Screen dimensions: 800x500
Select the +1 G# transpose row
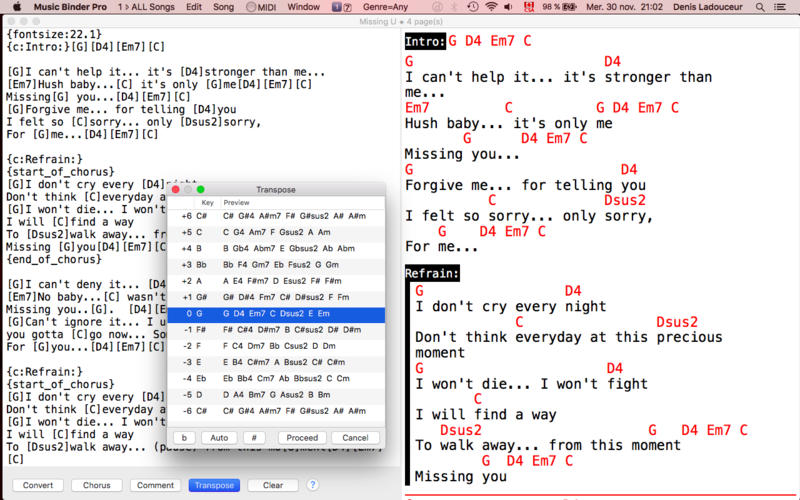click(x=276, y=297)
